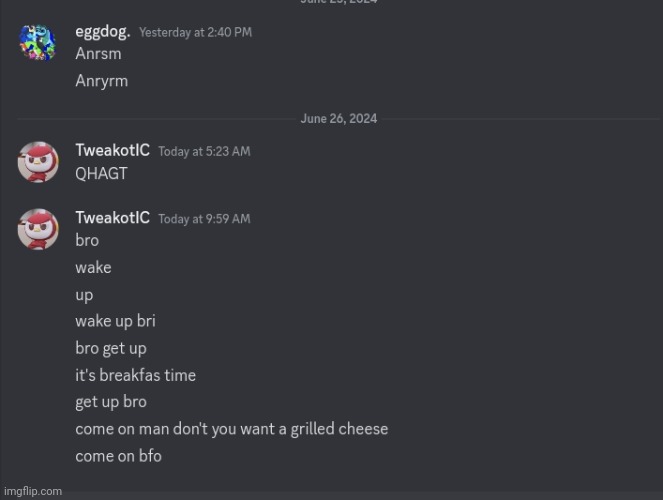The height and width of the screenshot is (500, 663).
Task: Click TweakotIC's avatar on the 9:59 AM message
Action: (x=38, y=229)
